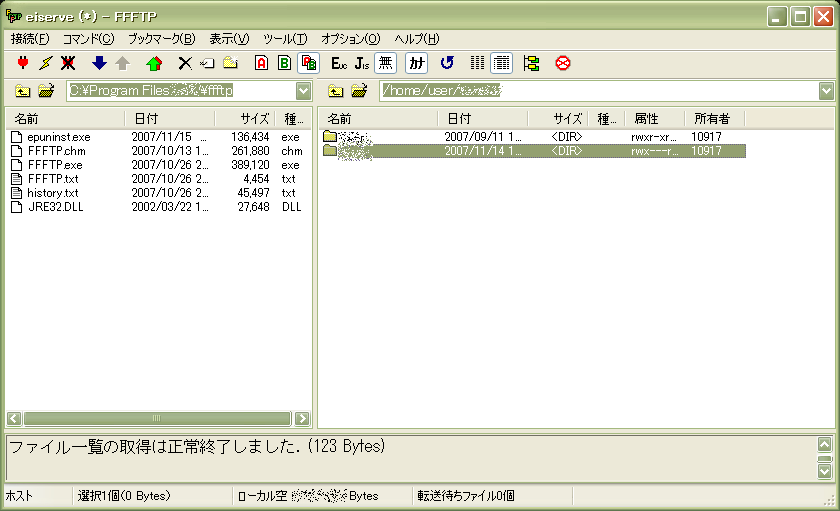Viewport: 840px width, 511px height.
Task: Click the 選択1個(0 Bytes) status bar entry
Action: tap(124, 496)
